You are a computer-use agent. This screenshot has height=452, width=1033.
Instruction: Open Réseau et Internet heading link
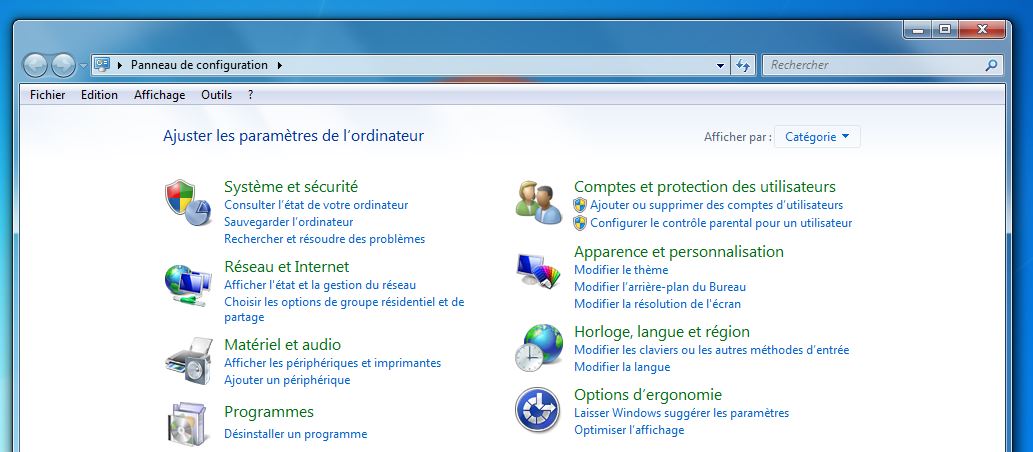click(287, 267)
